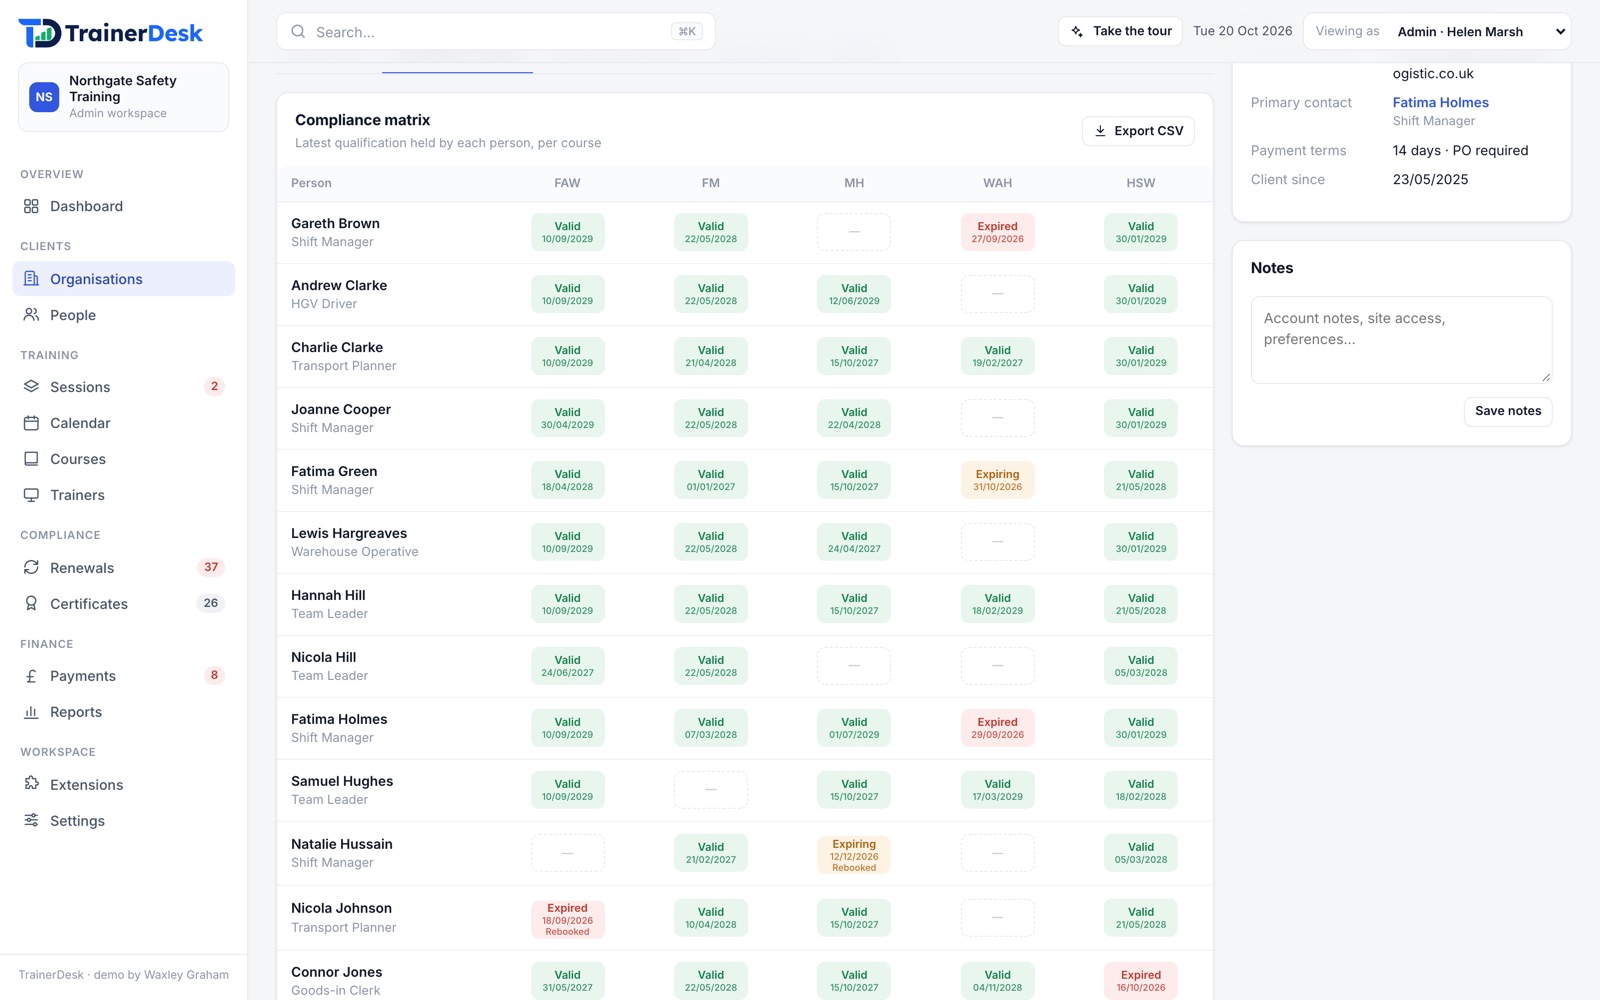Select Andrew Clarke in the matrix
Viewport: 1600px width, 1000px height.
tap(339, 286)
